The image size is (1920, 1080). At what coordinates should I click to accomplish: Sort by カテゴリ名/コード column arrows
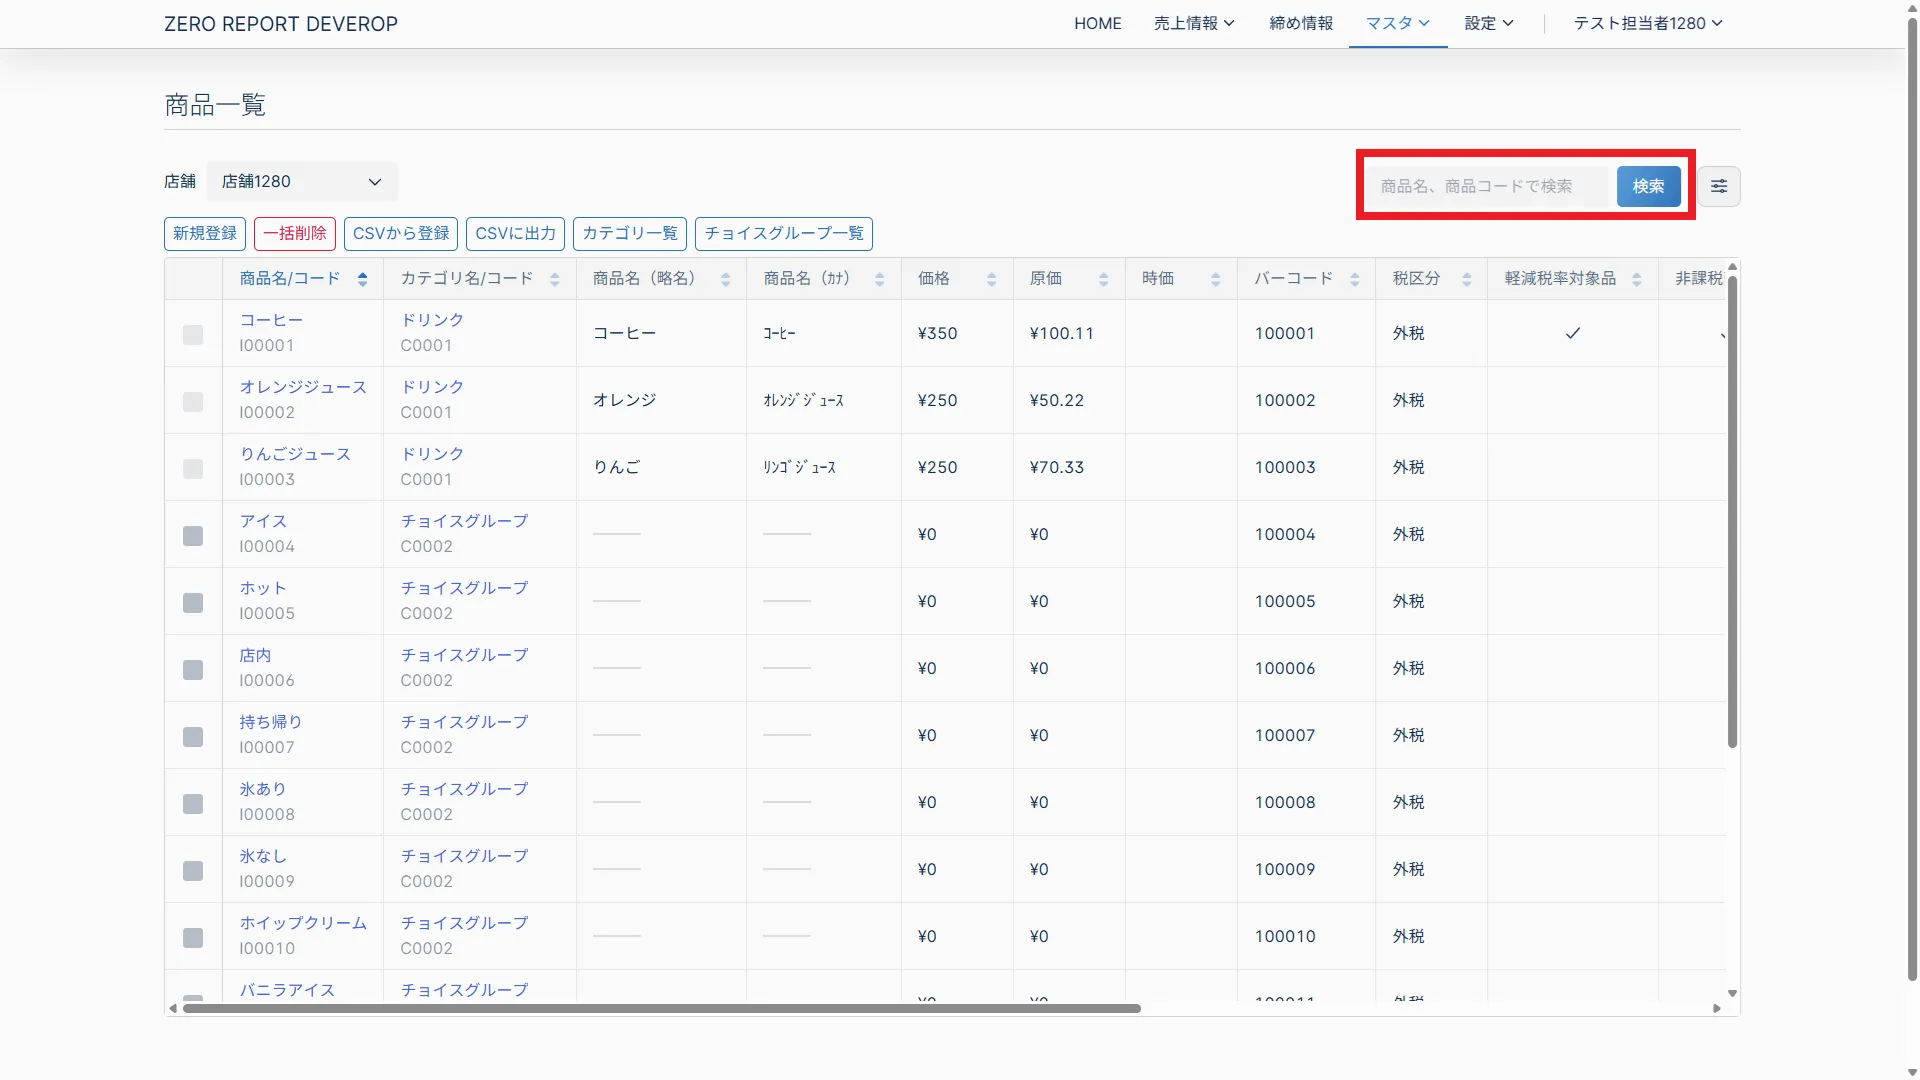pyautogui.click(x=554, y=279)
